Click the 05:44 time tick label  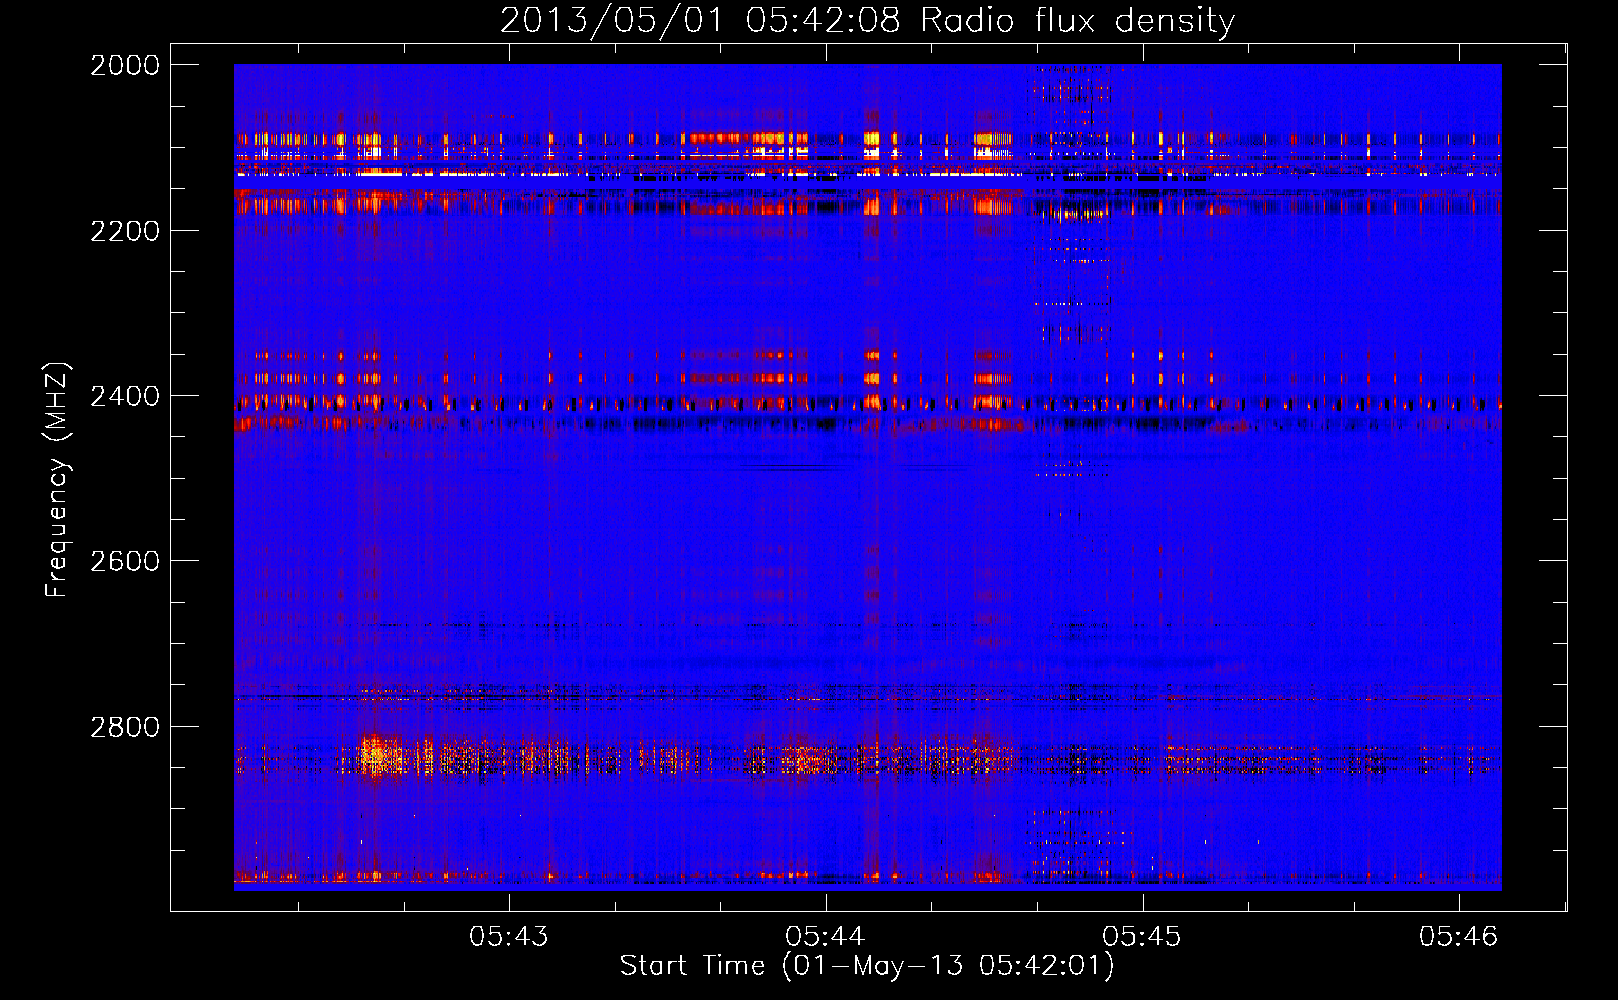click(x=825, y=936)
